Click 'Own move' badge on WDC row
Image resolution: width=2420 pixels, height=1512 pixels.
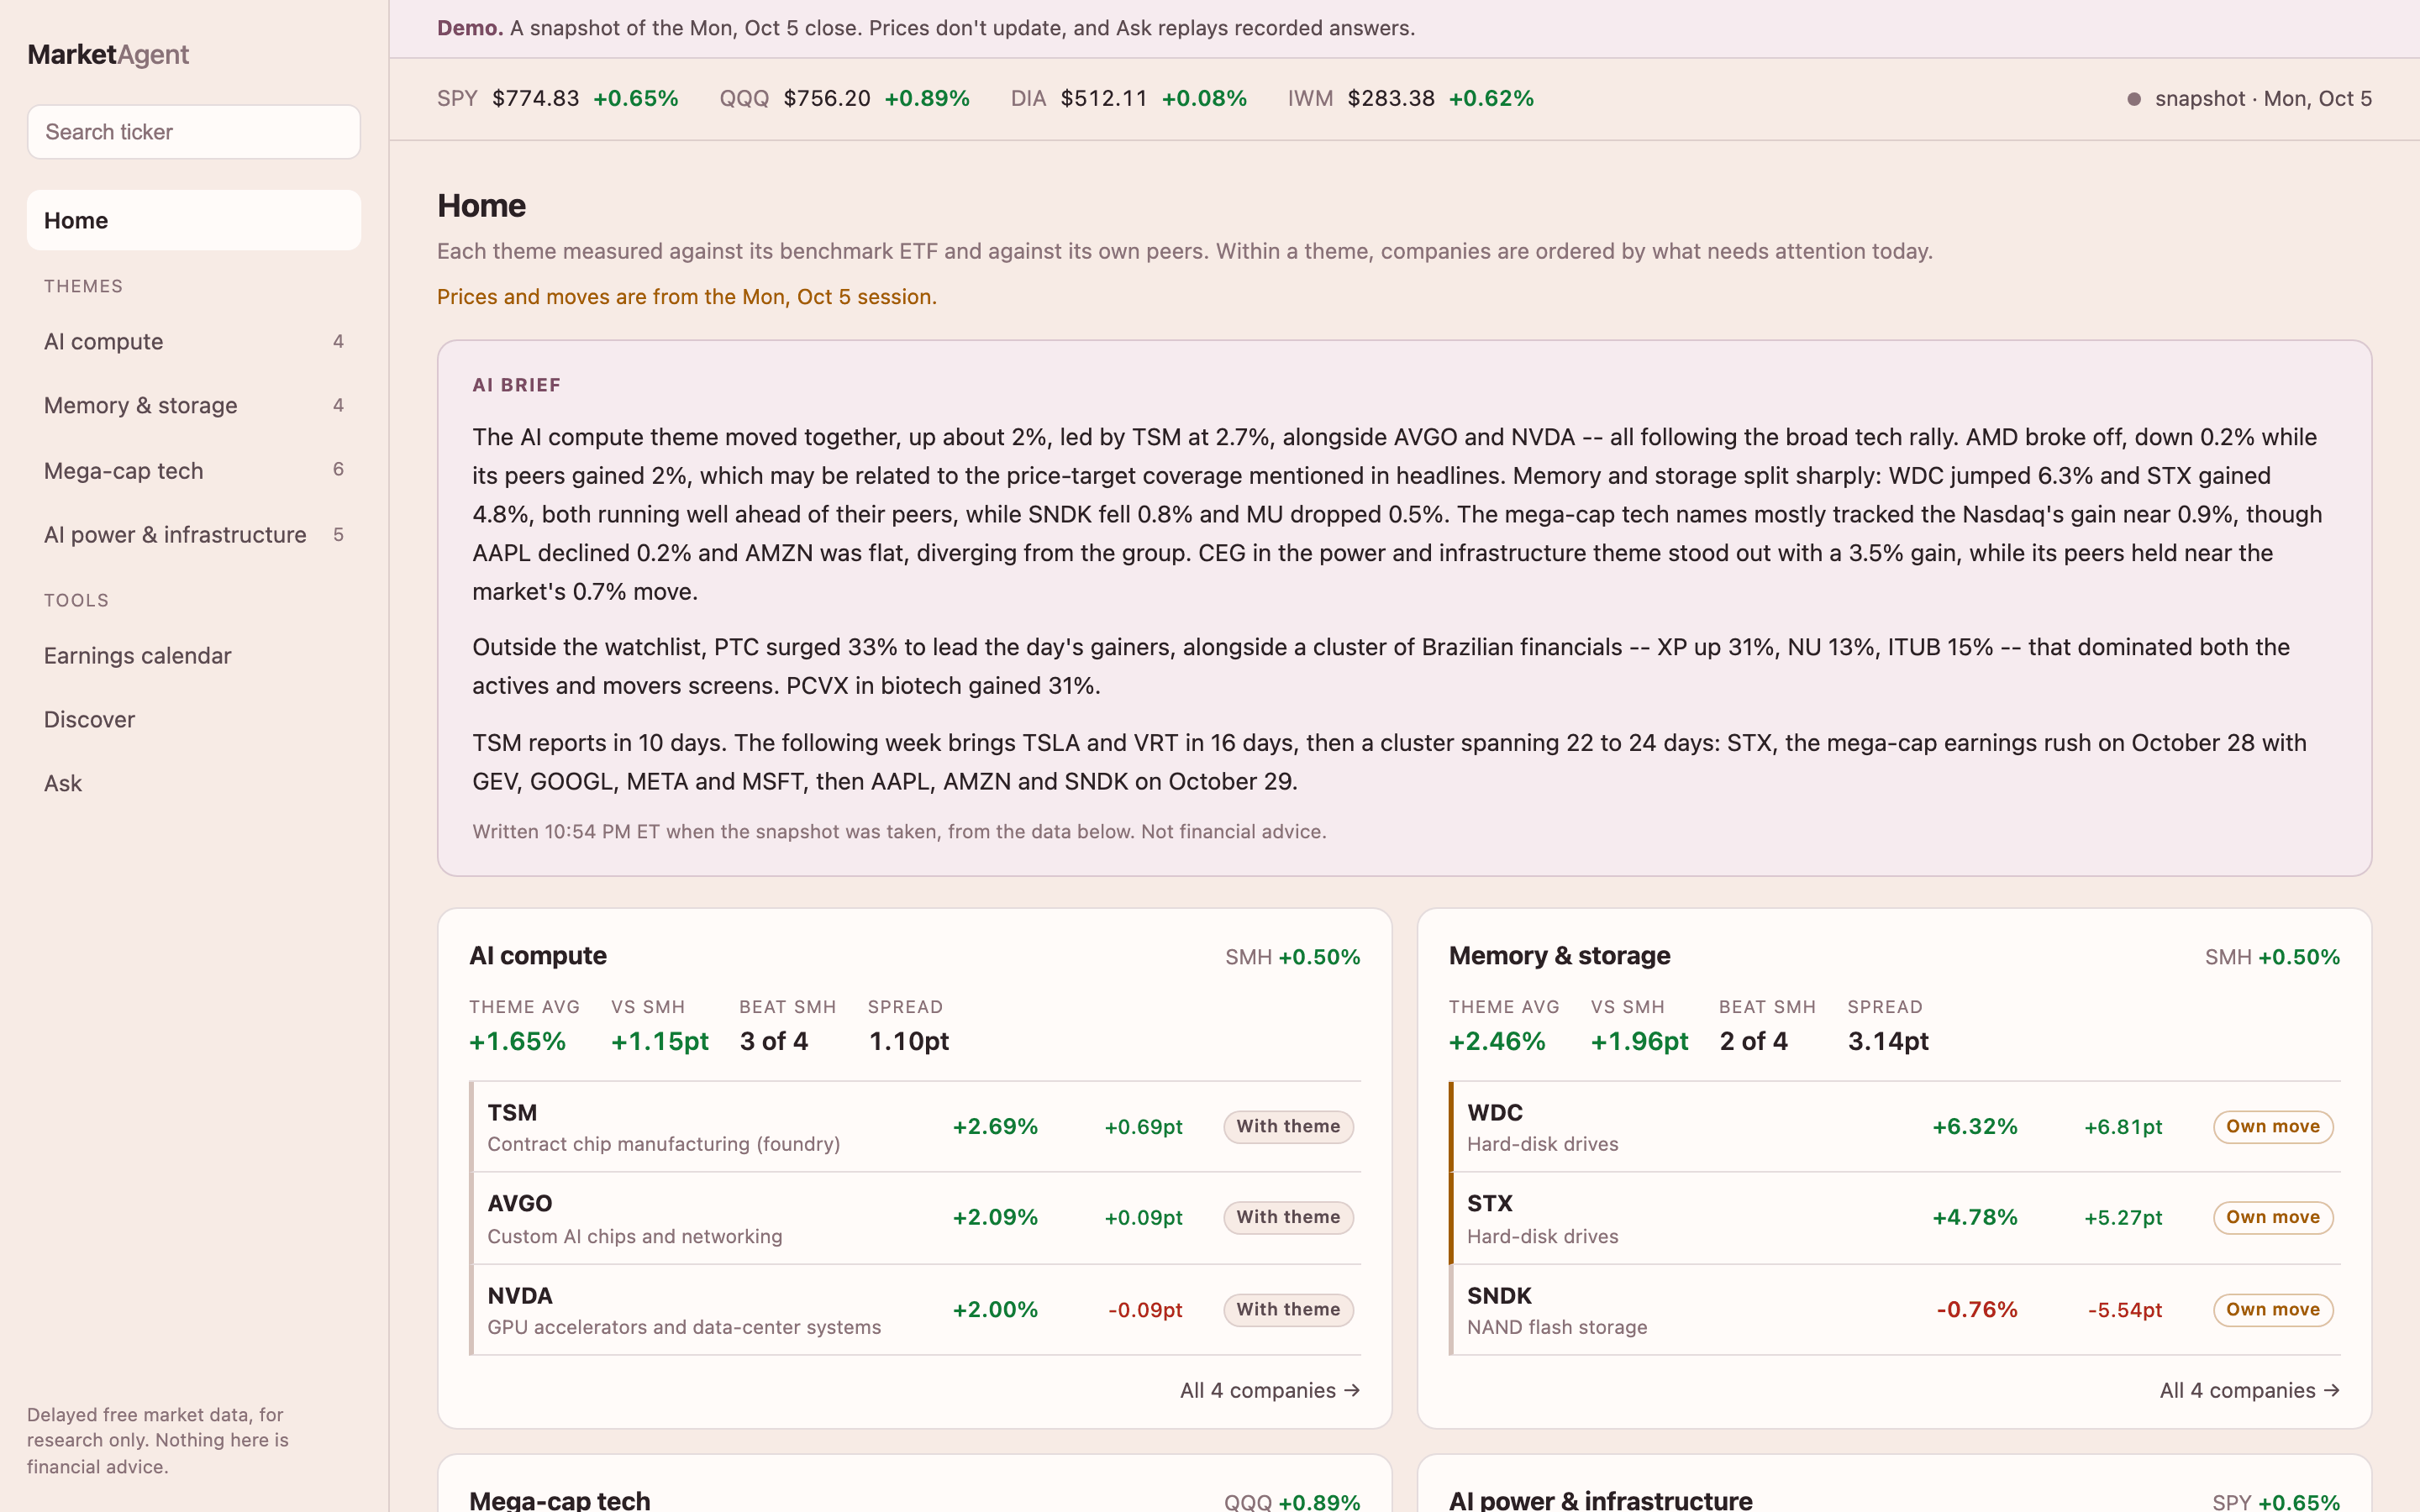click(2273, 1127)
